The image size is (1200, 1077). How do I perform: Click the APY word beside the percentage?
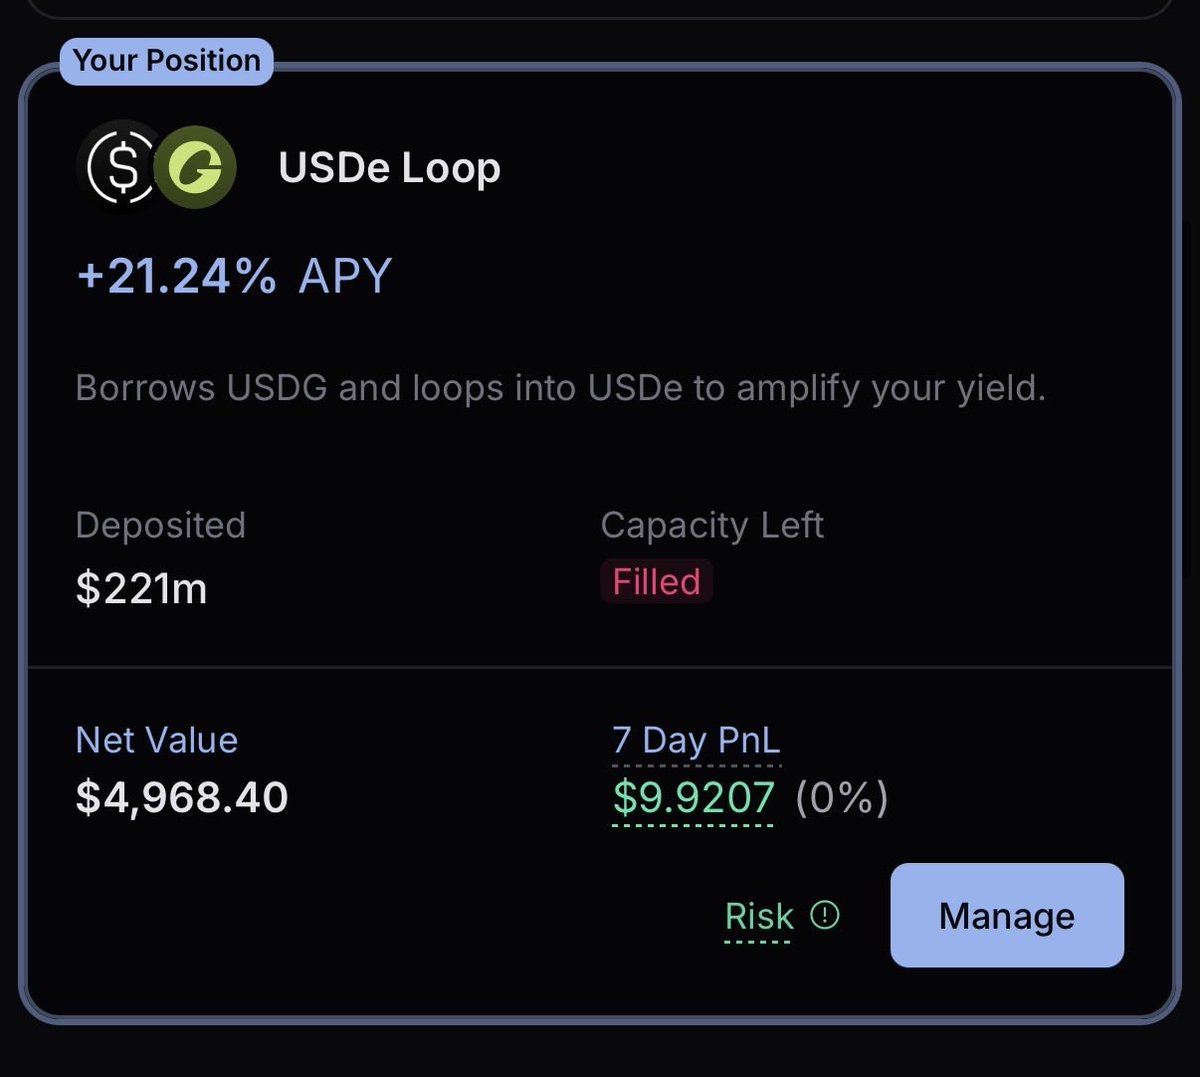(345, 275)
